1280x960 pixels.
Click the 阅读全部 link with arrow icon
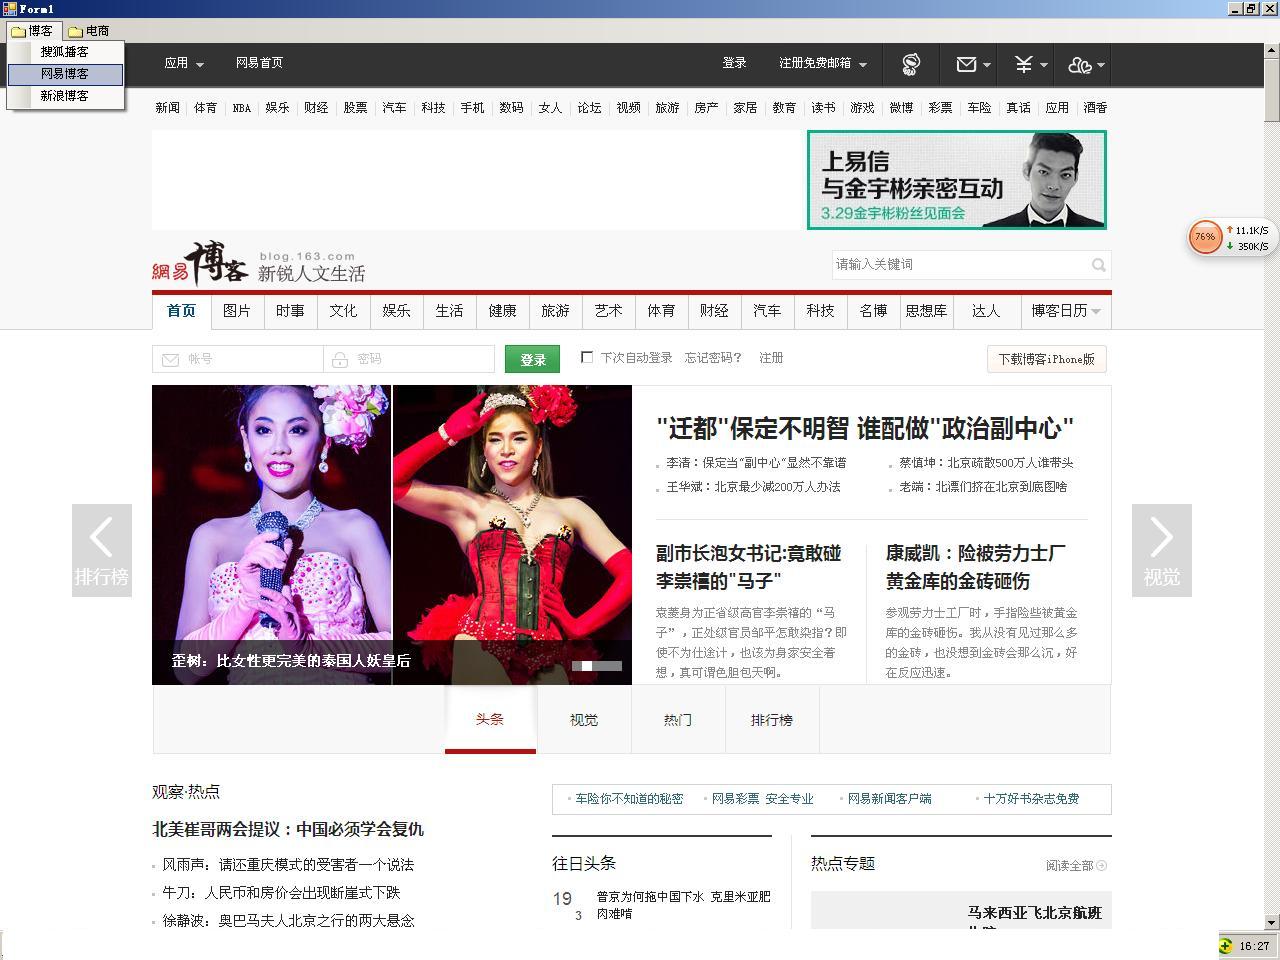pyautogui.click(x=1076, y=866)
